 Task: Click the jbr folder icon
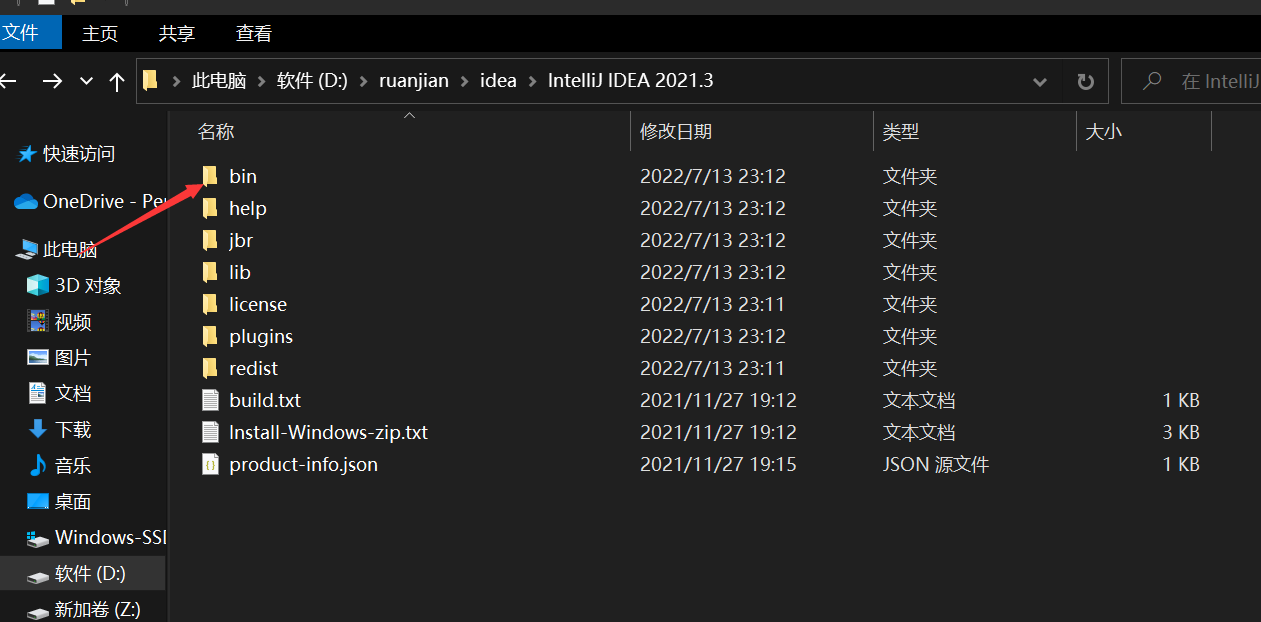210,240
